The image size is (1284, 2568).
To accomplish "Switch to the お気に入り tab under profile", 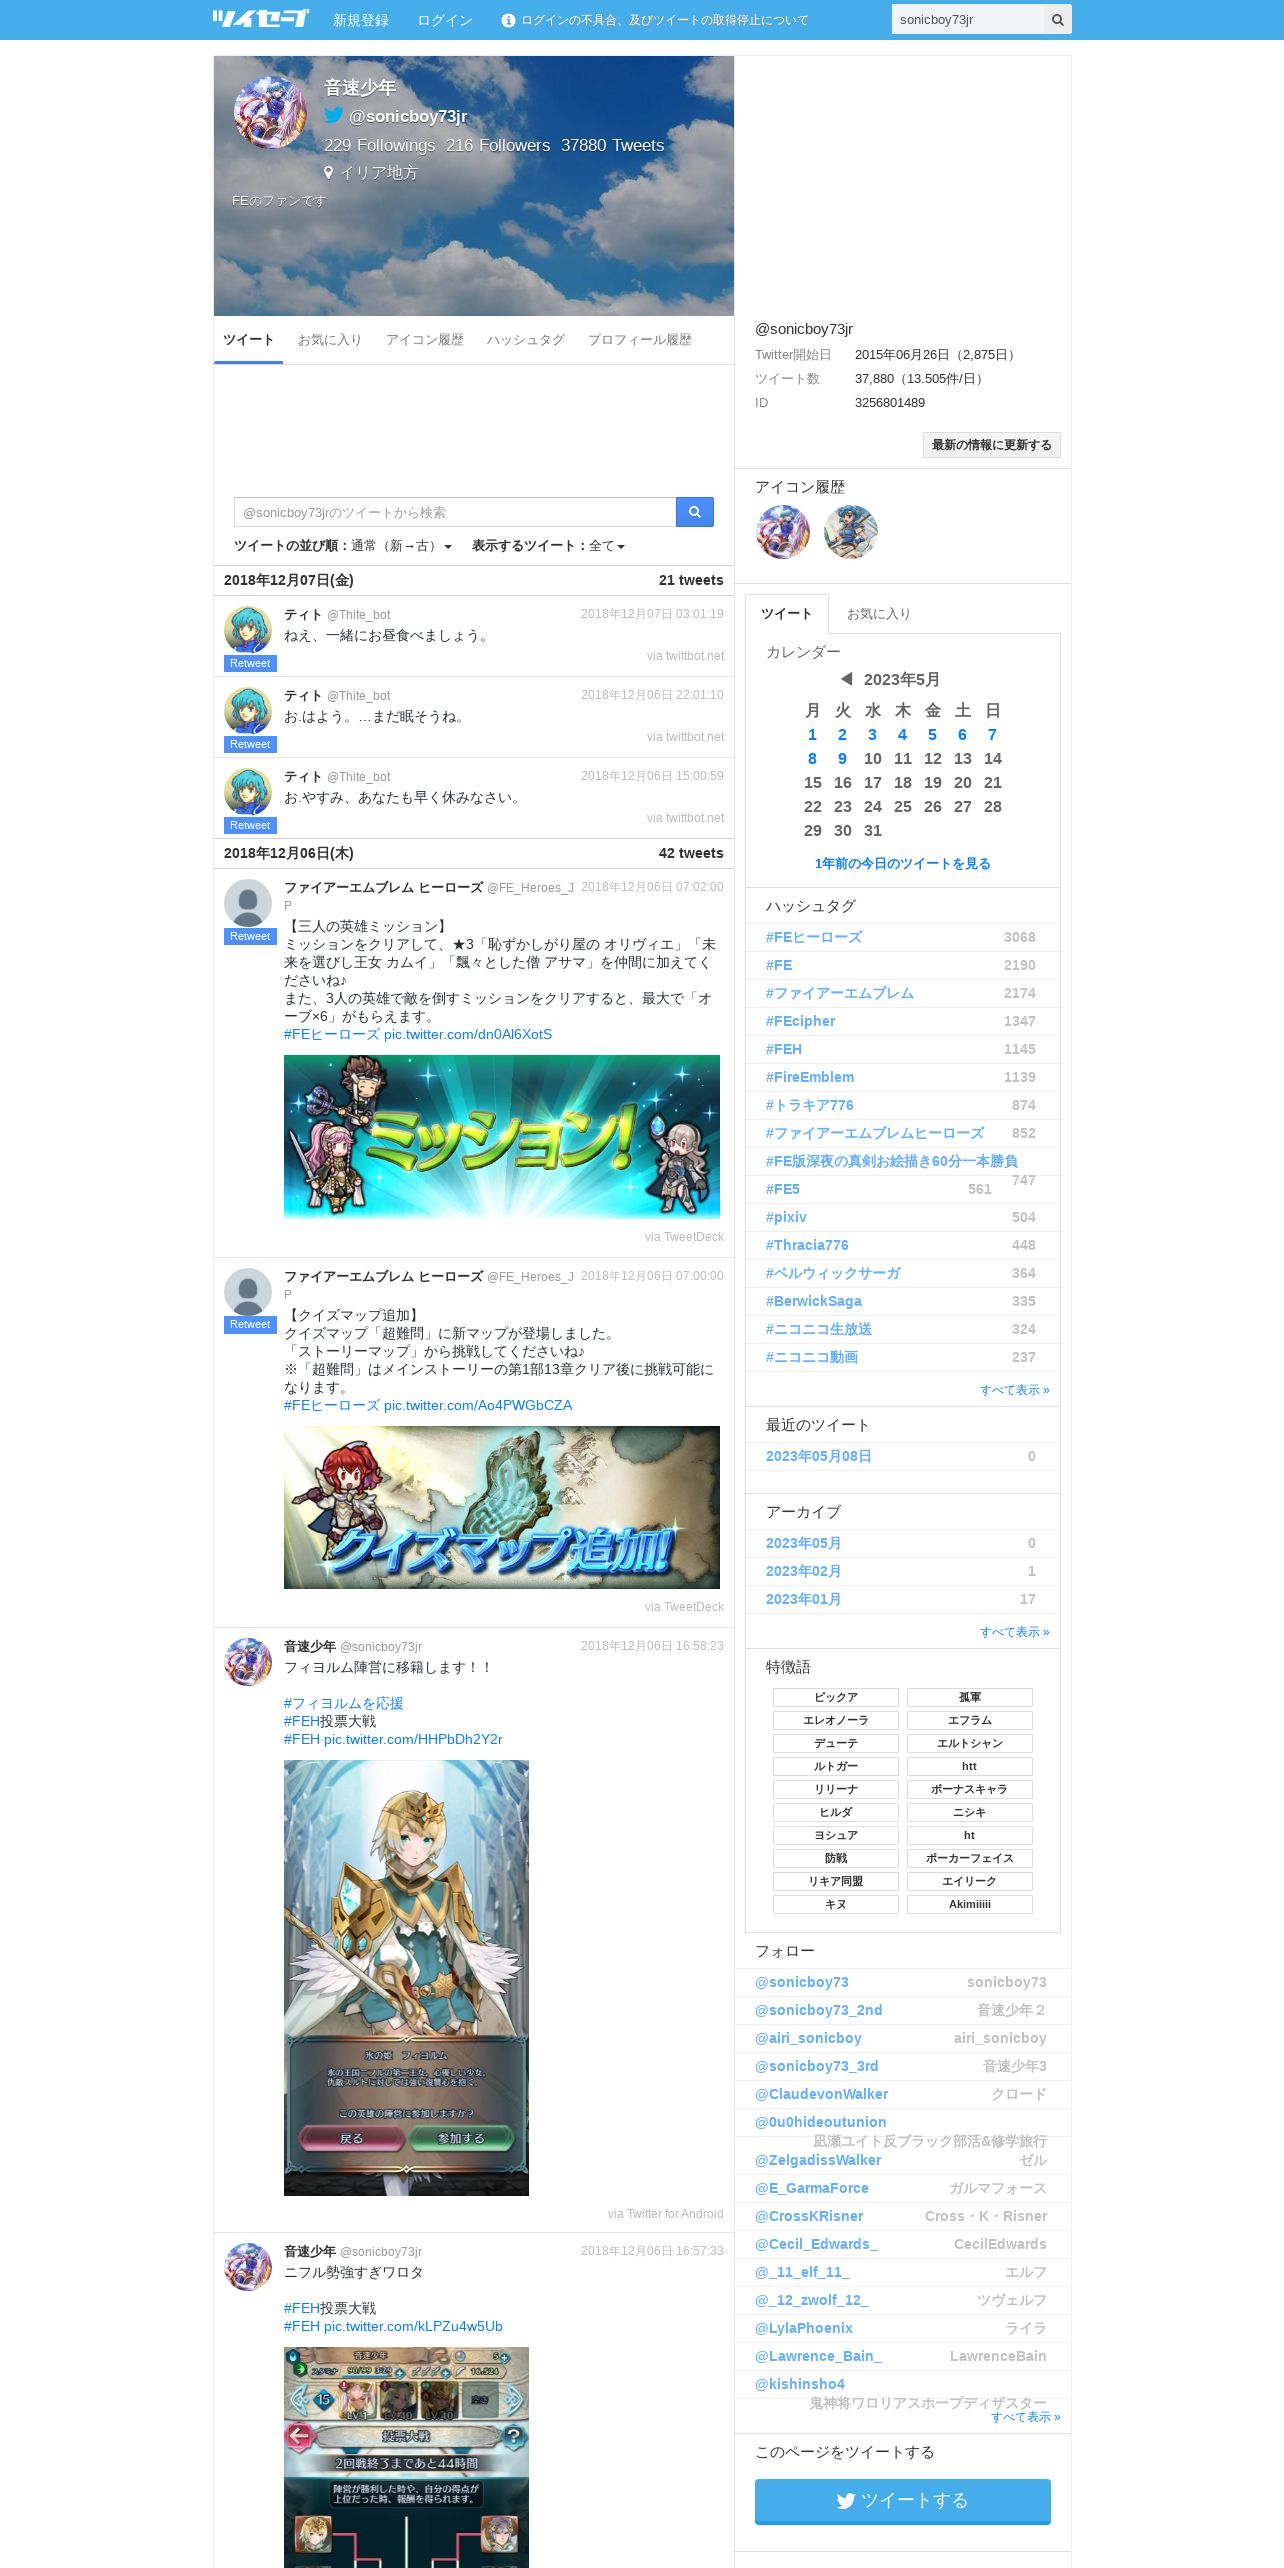I will 330,340.
